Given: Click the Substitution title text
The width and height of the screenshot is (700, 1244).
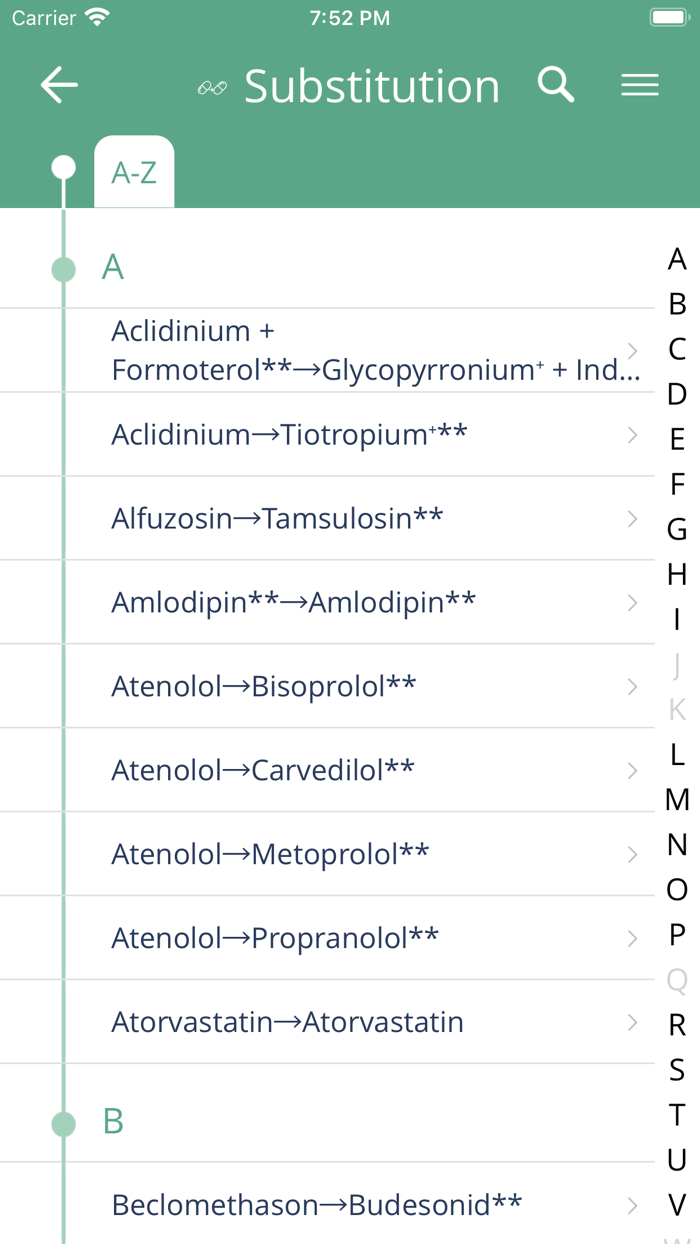Looking at the screenshot, I should (x=372, y=87).
